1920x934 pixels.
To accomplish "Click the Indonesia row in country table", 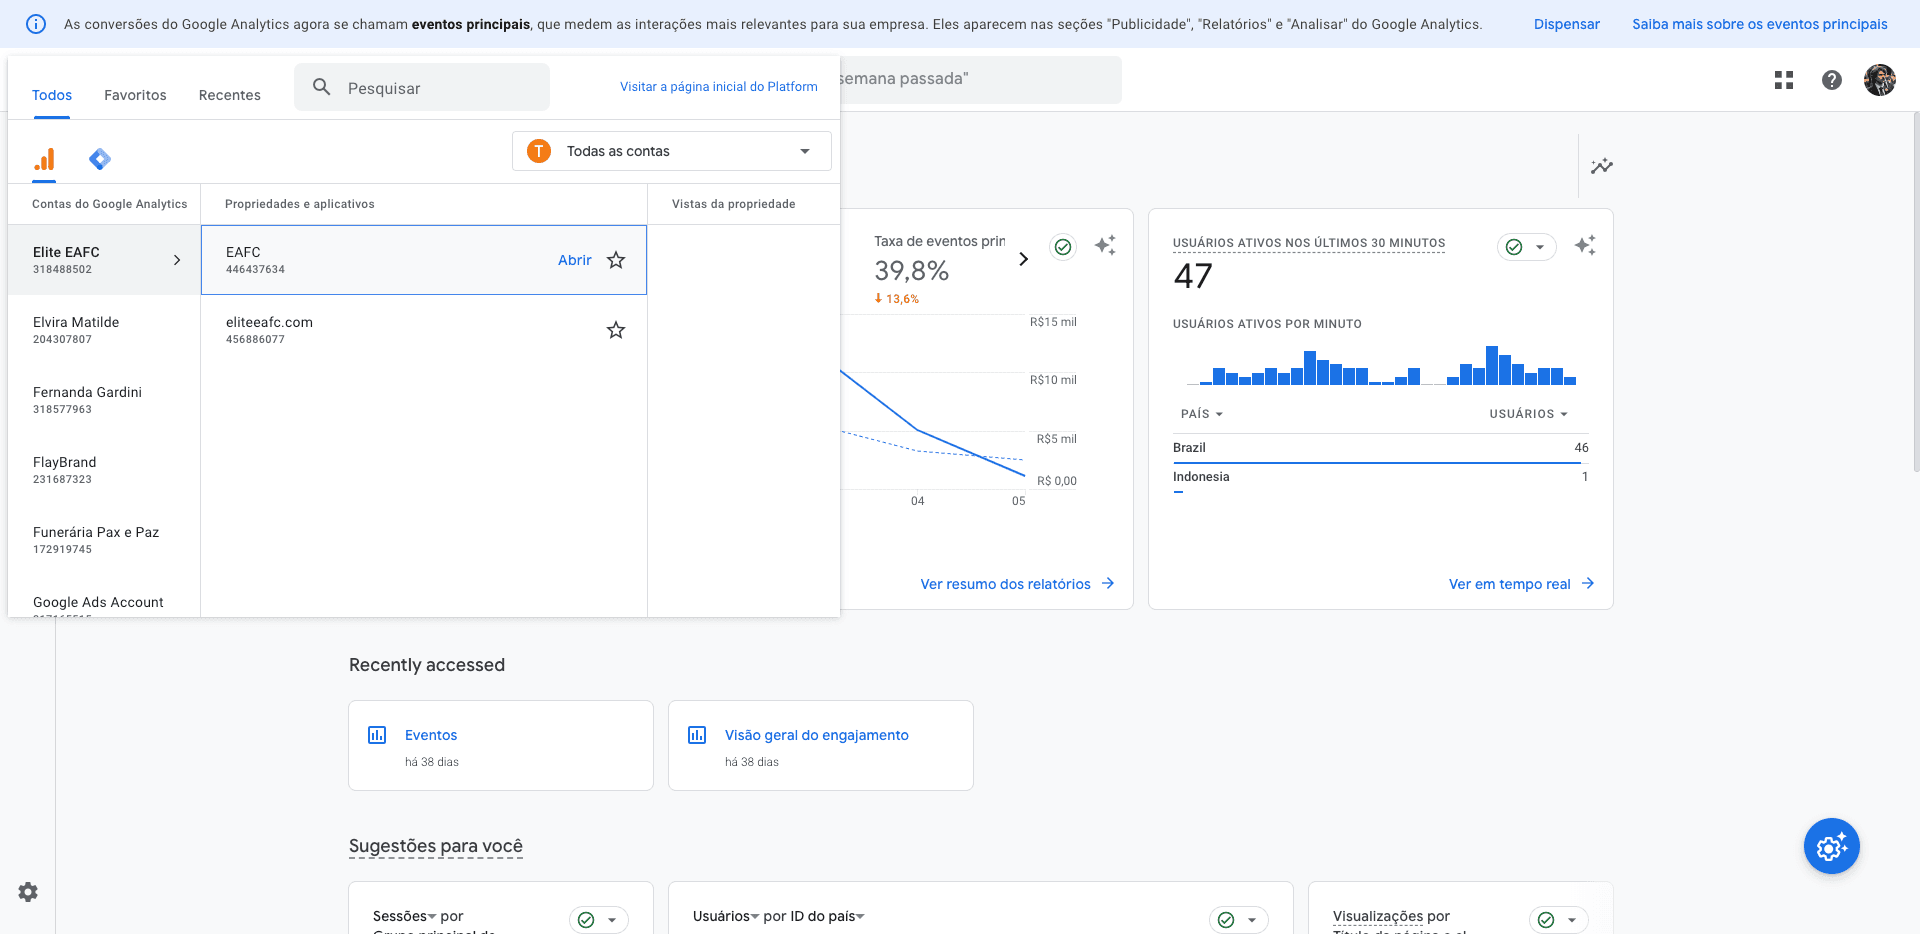I will click(1381, 478).
